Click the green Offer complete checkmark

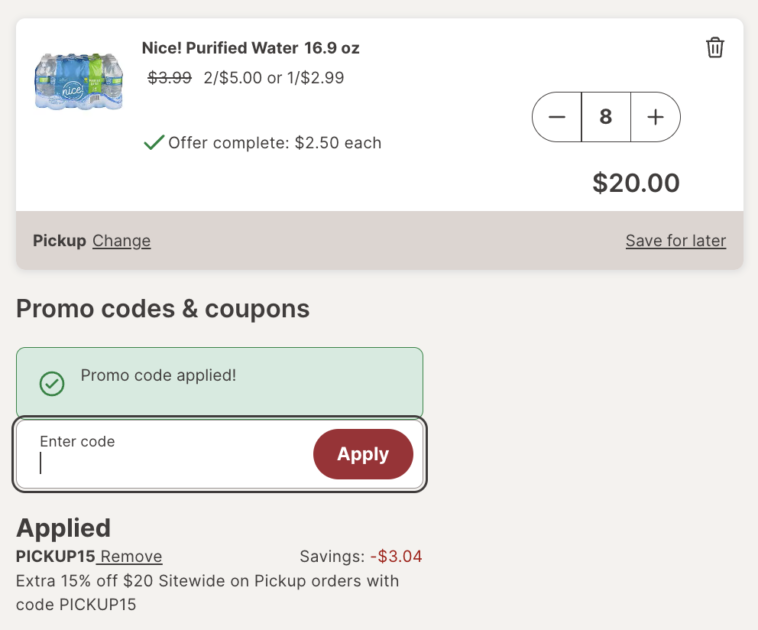click(154, 143)
